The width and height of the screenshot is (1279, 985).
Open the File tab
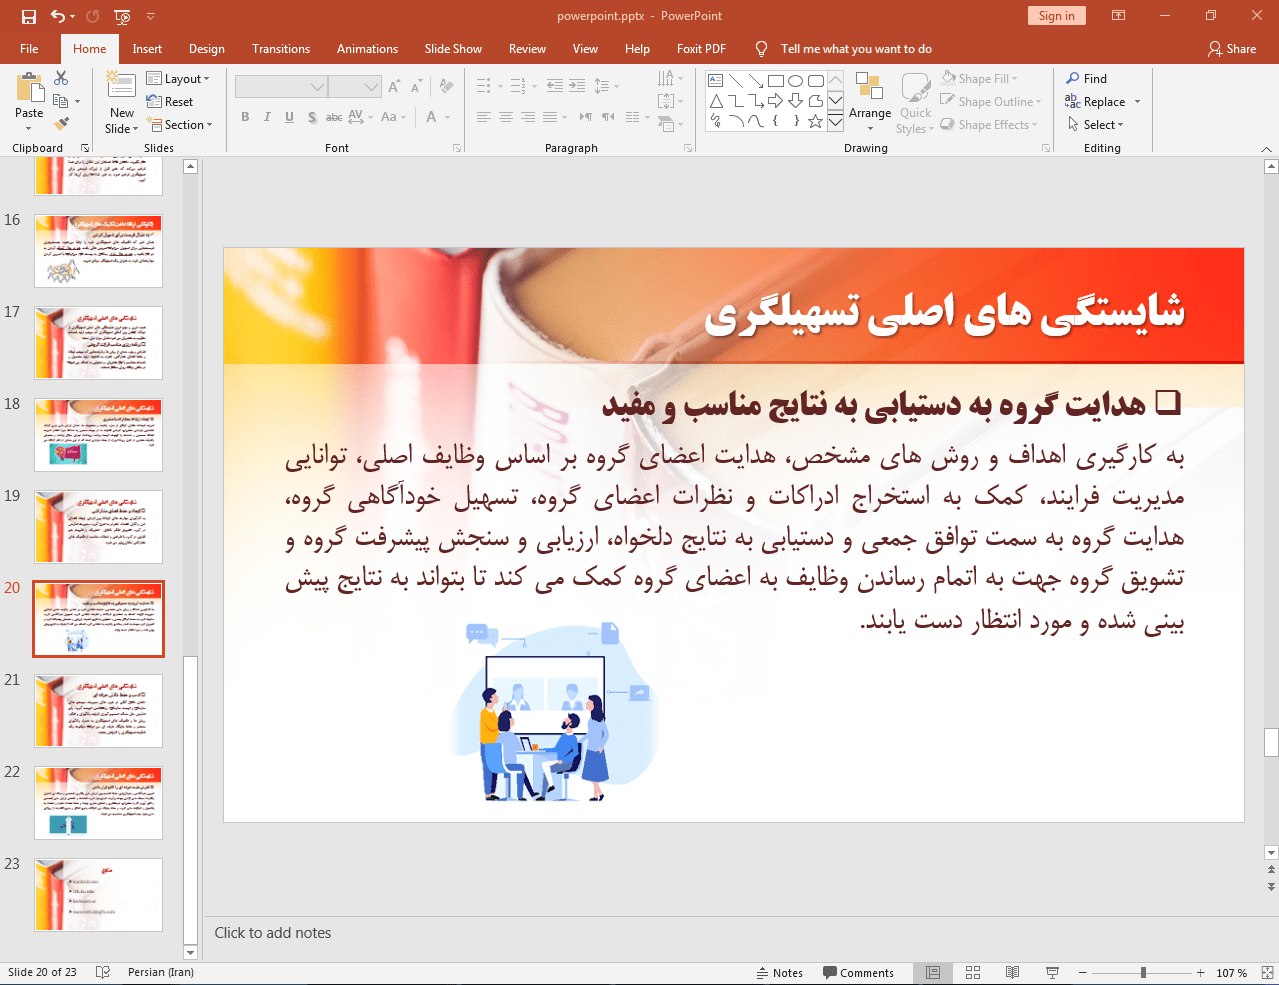click(29, 48)
